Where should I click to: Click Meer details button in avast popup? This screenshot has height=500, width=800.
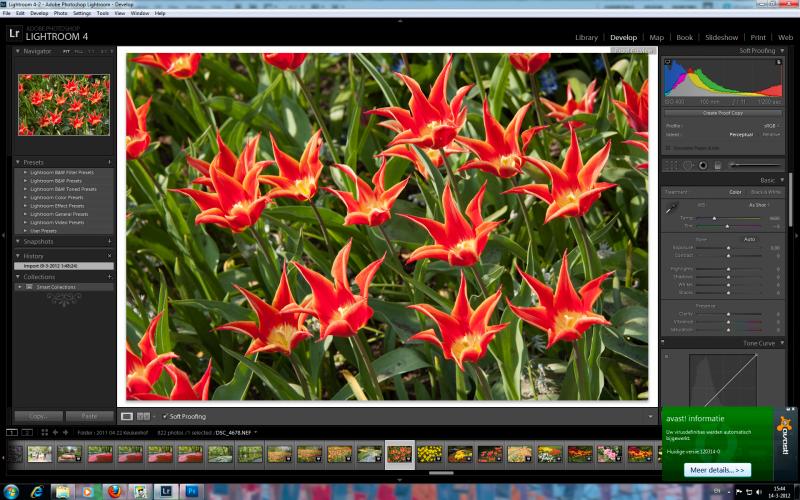pos(717,470)
